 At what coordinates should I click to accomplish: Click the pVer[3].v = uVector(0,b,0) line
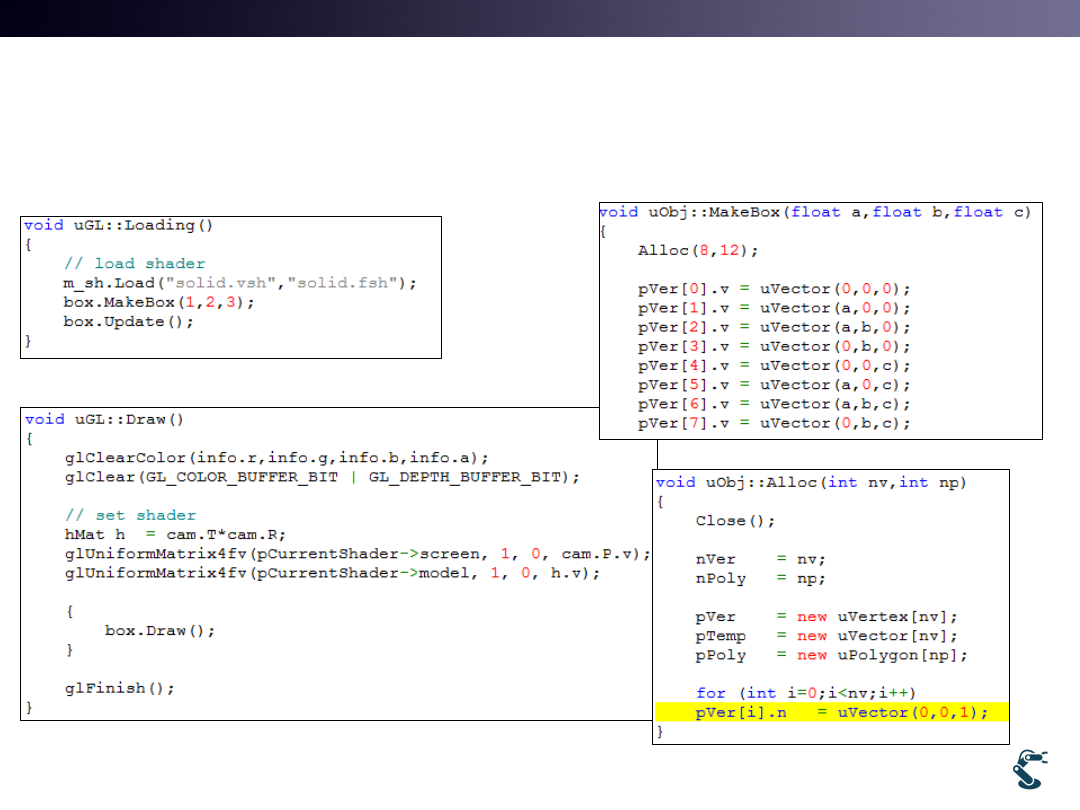(x=774, y=347)
